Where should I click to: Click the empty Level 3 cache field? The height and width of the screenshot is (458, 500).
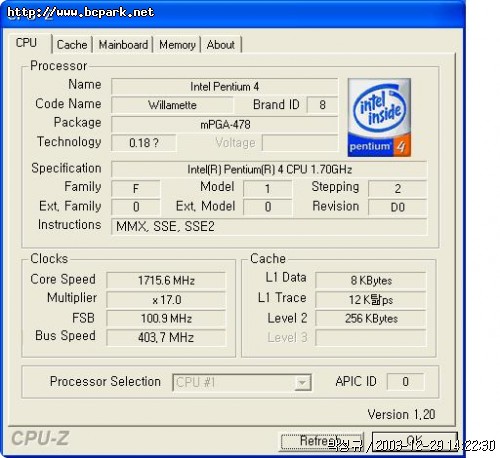tap(371, 337)
